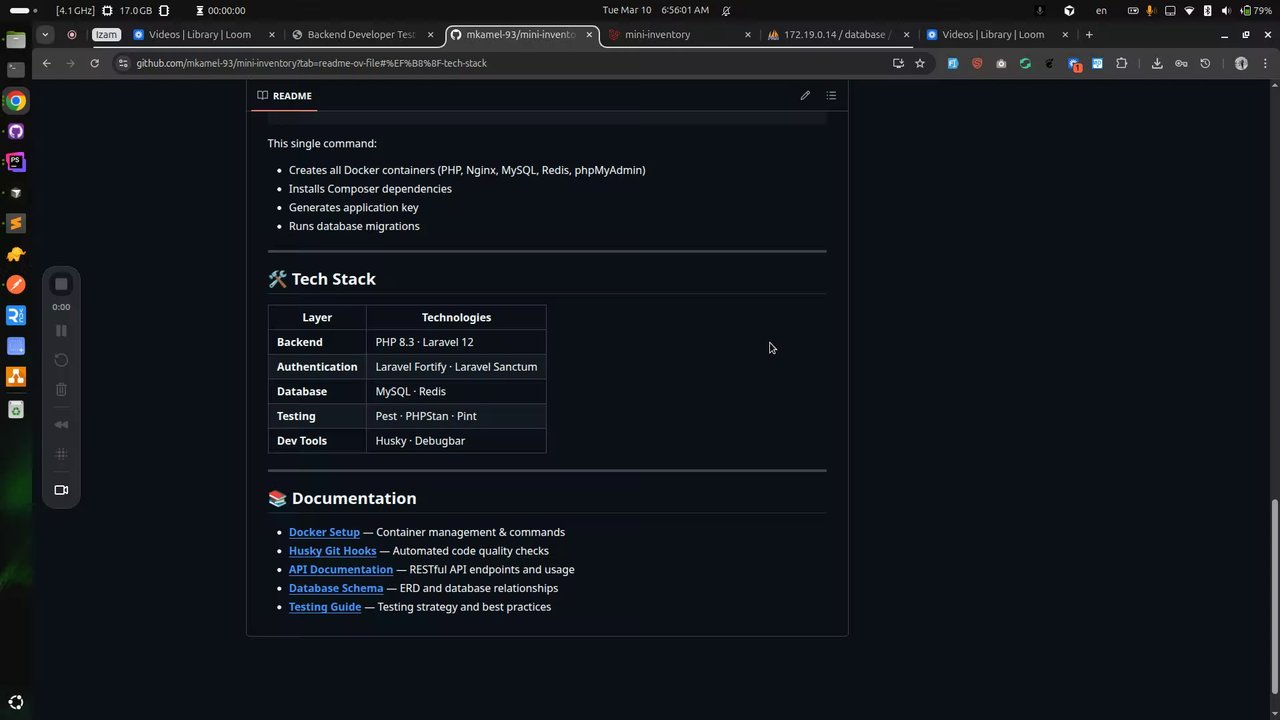
Task: Click the 'Husky · Debugbar' table cell
Action: [456, 440]
